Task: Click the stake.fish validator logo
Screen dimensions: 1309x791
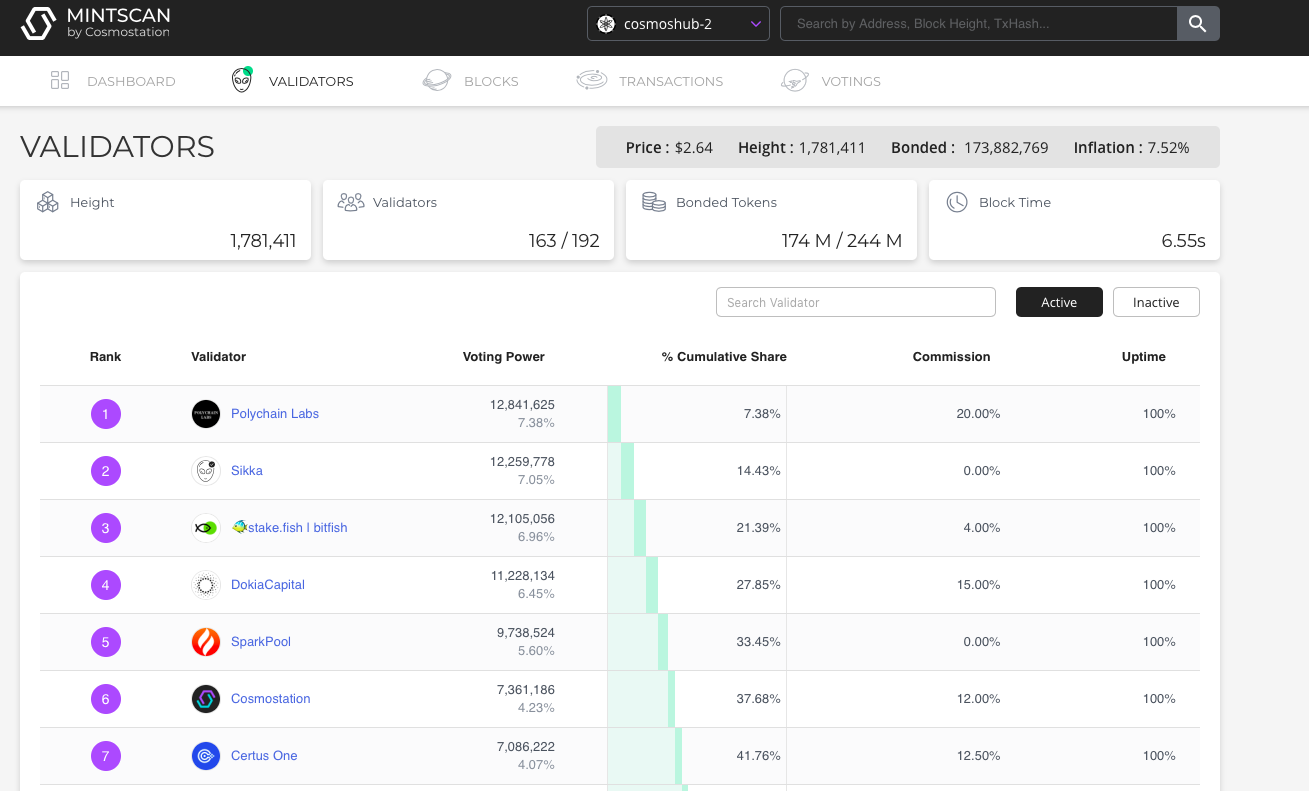Action: (x=206, y=528)
